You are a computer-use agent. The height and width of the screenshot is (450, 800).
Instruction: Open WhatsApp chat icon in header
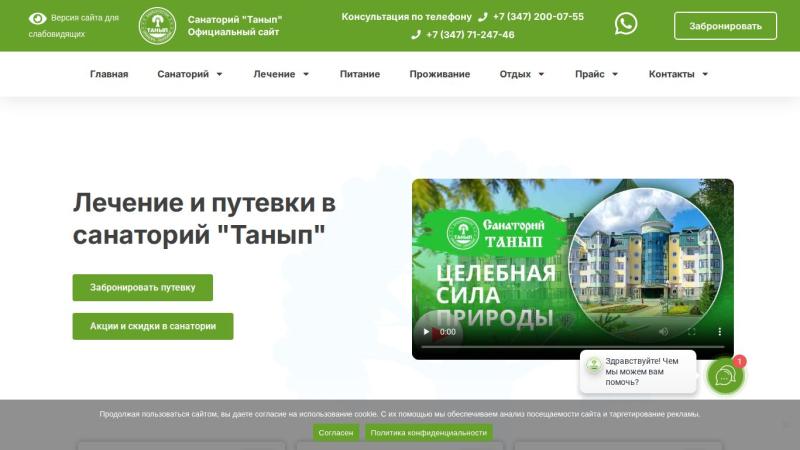pos(626,23)
